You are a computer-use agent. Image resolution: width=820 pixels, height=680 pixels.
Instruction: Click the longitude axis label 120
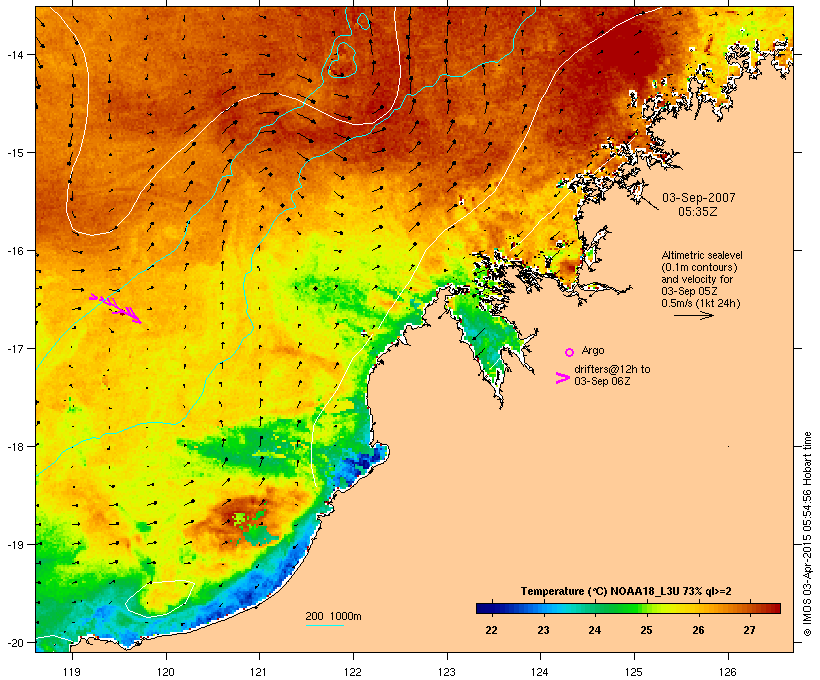166,672
